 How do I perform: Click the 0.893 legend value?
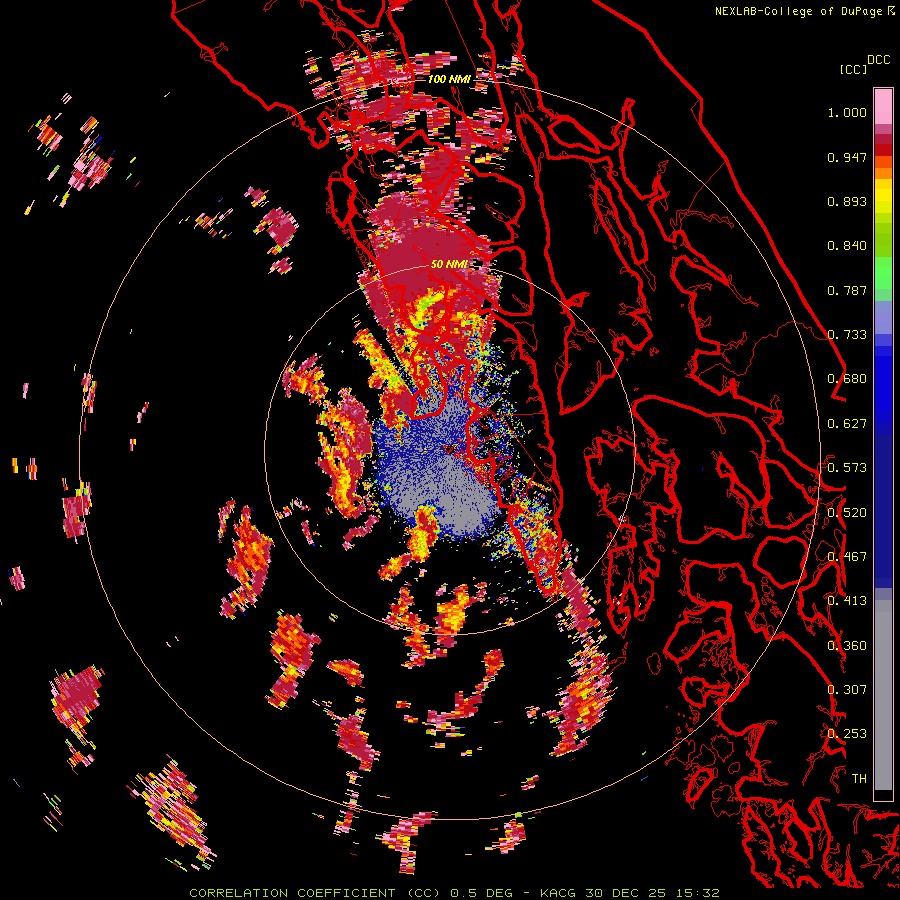(x=847, y=201)
